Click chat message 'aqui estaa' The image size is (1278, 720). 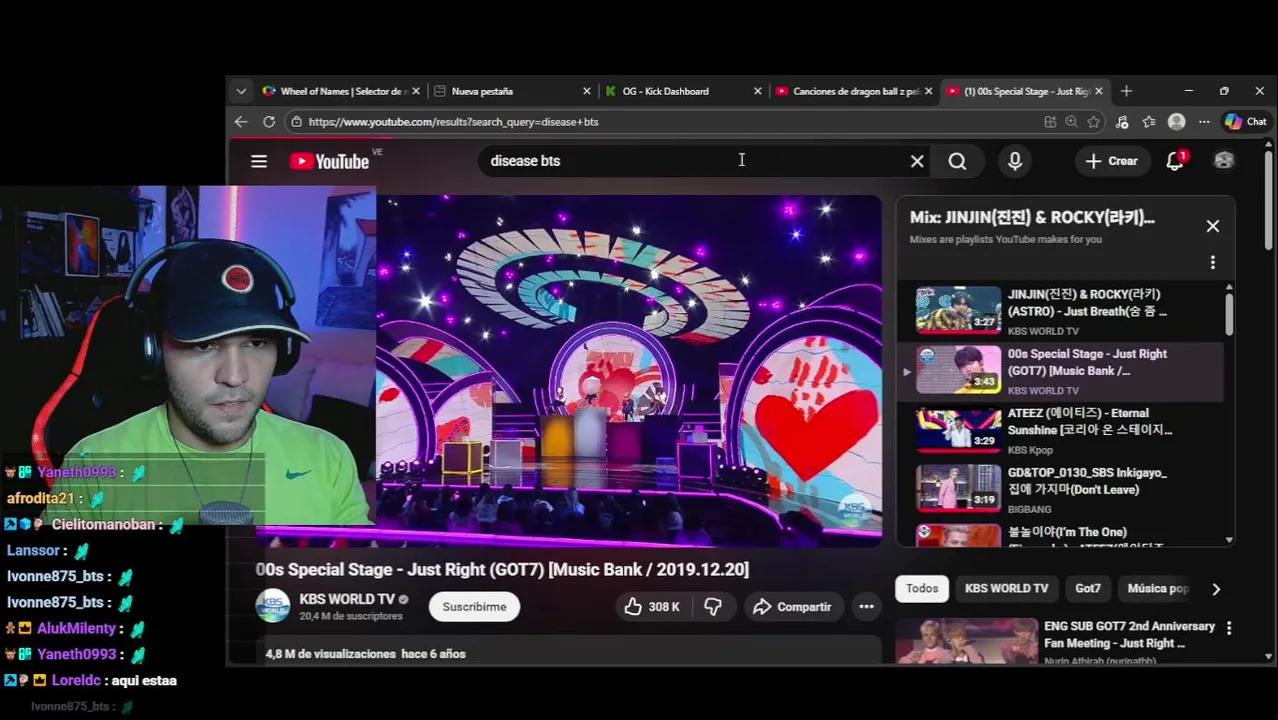coord(145,681)
